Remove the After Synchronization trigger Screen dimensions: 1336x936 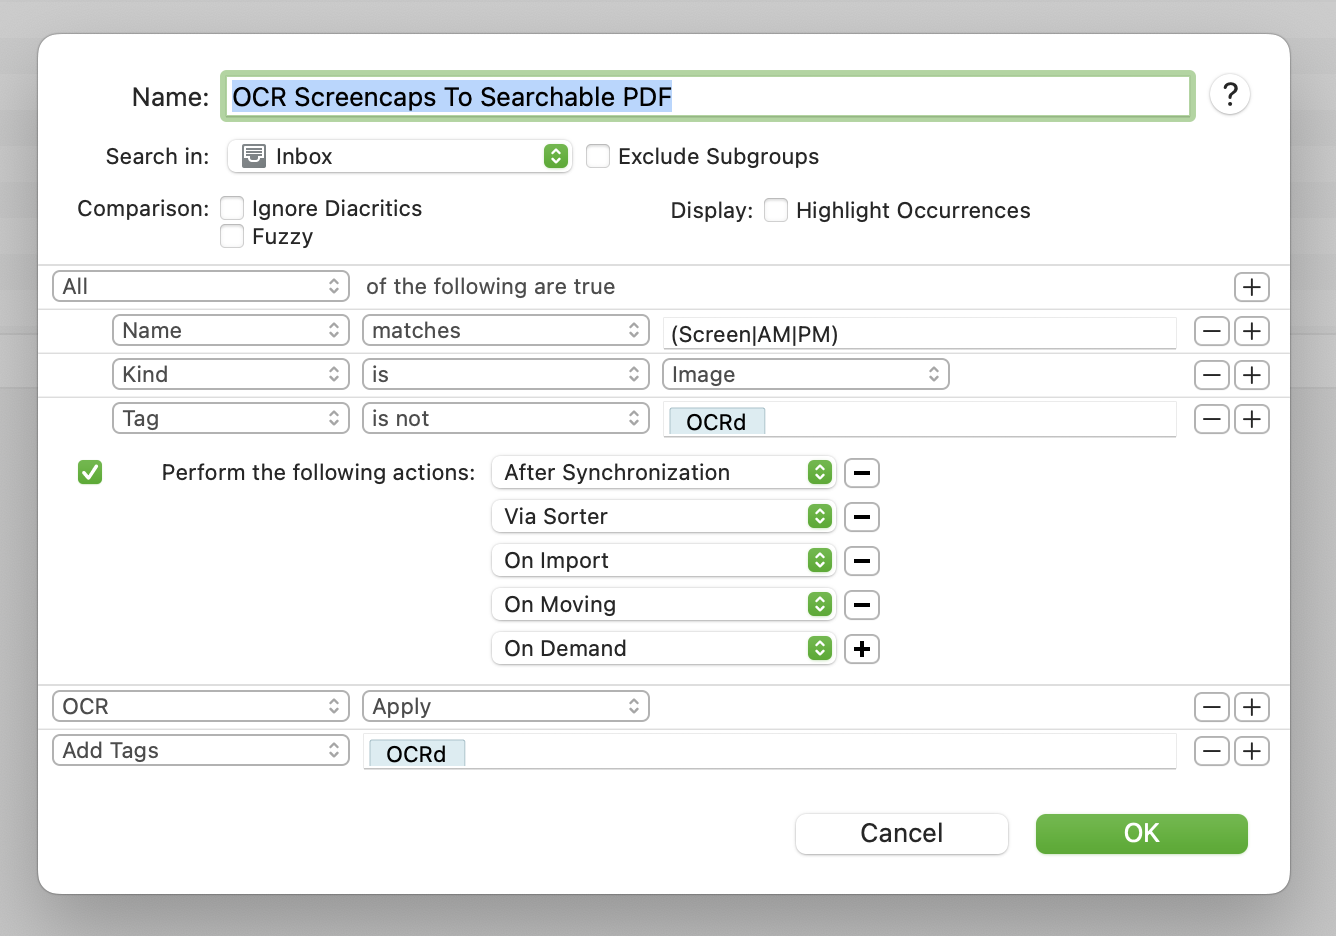862,473
